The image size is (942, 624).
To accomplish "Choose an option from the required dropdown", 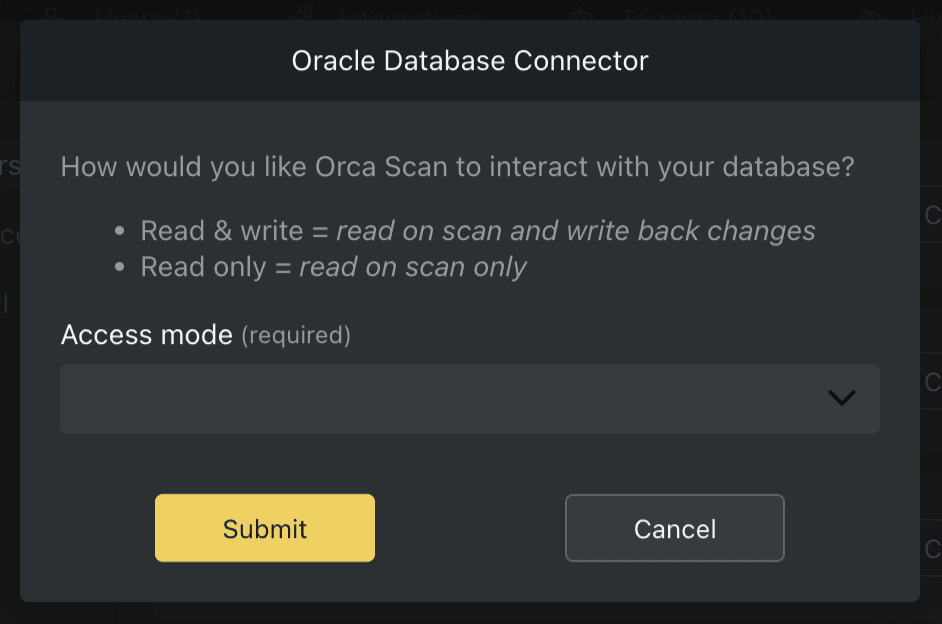I will tap(470, 398).
